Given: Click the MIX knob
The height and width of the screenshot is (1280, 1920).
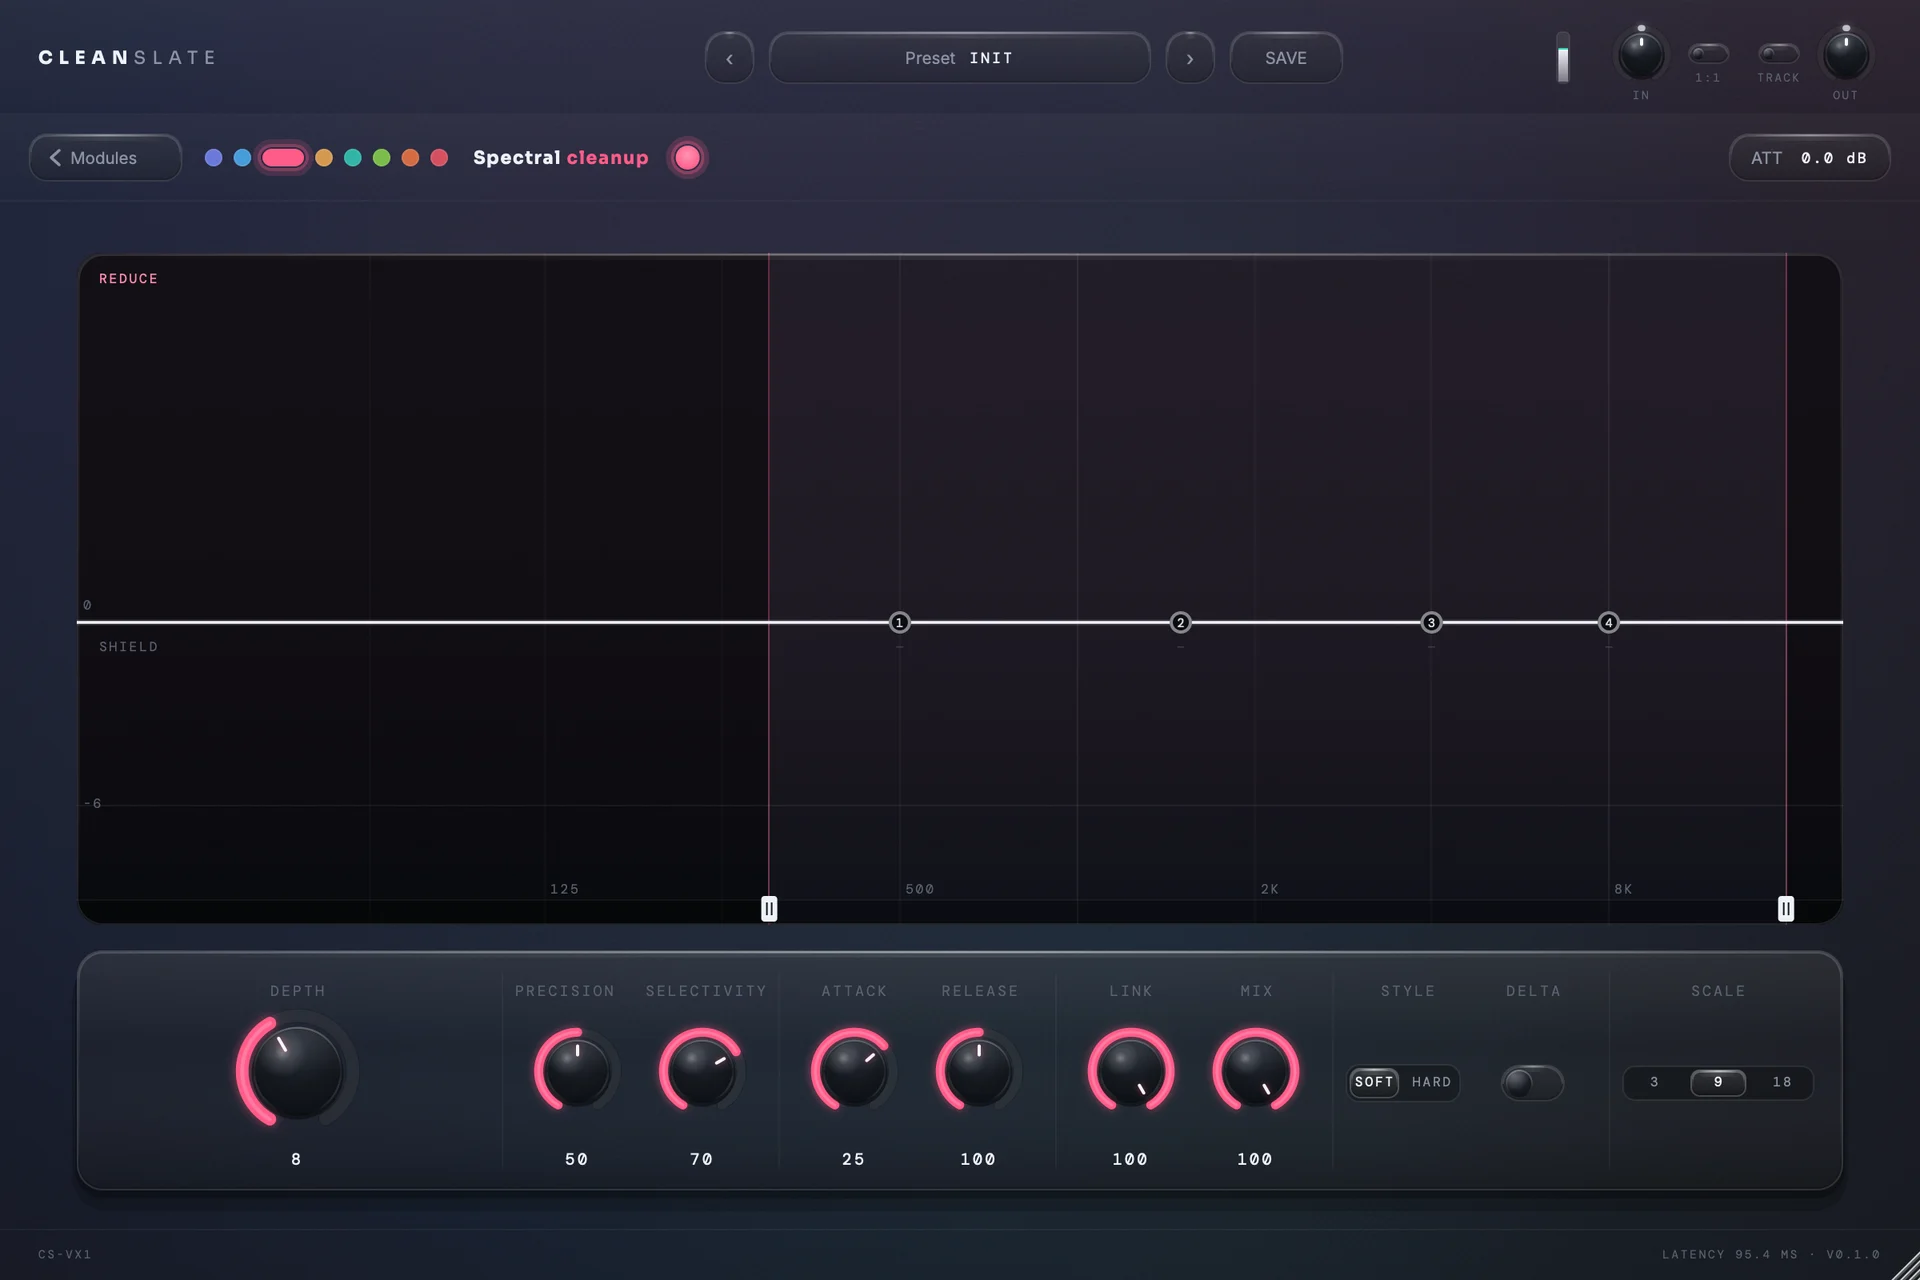Looking at the screenshot, I should coord(1255,1071).
